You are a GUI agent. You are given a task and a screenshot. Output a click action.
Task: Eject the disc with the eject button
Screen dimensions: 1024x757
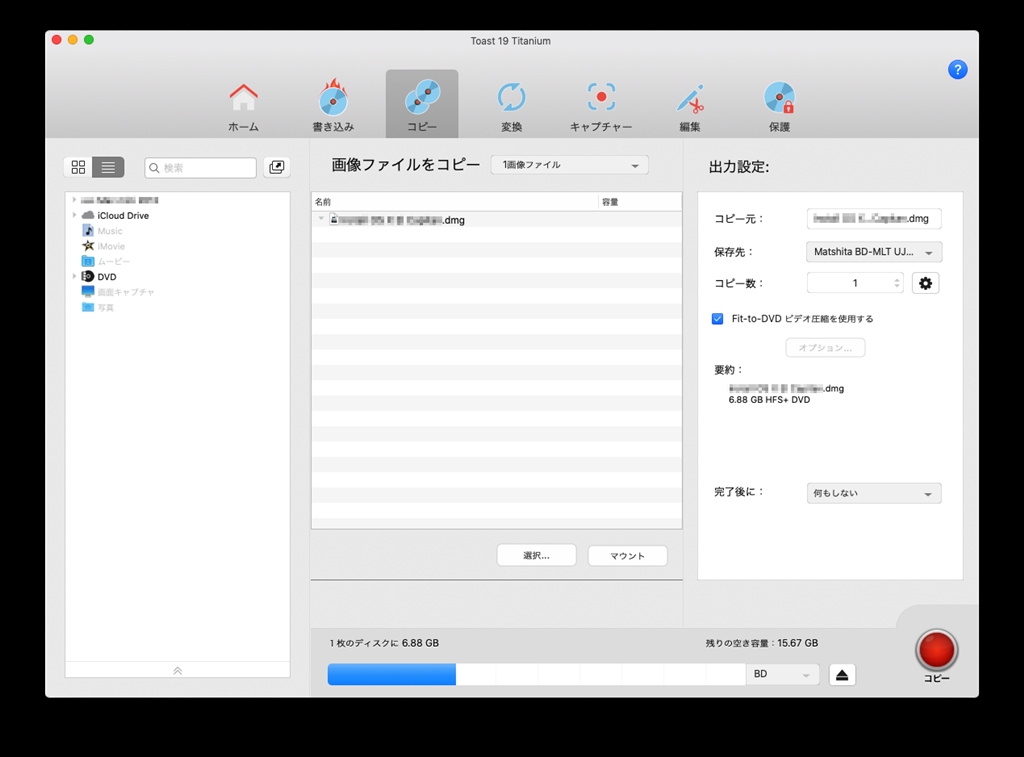(842, 675)
